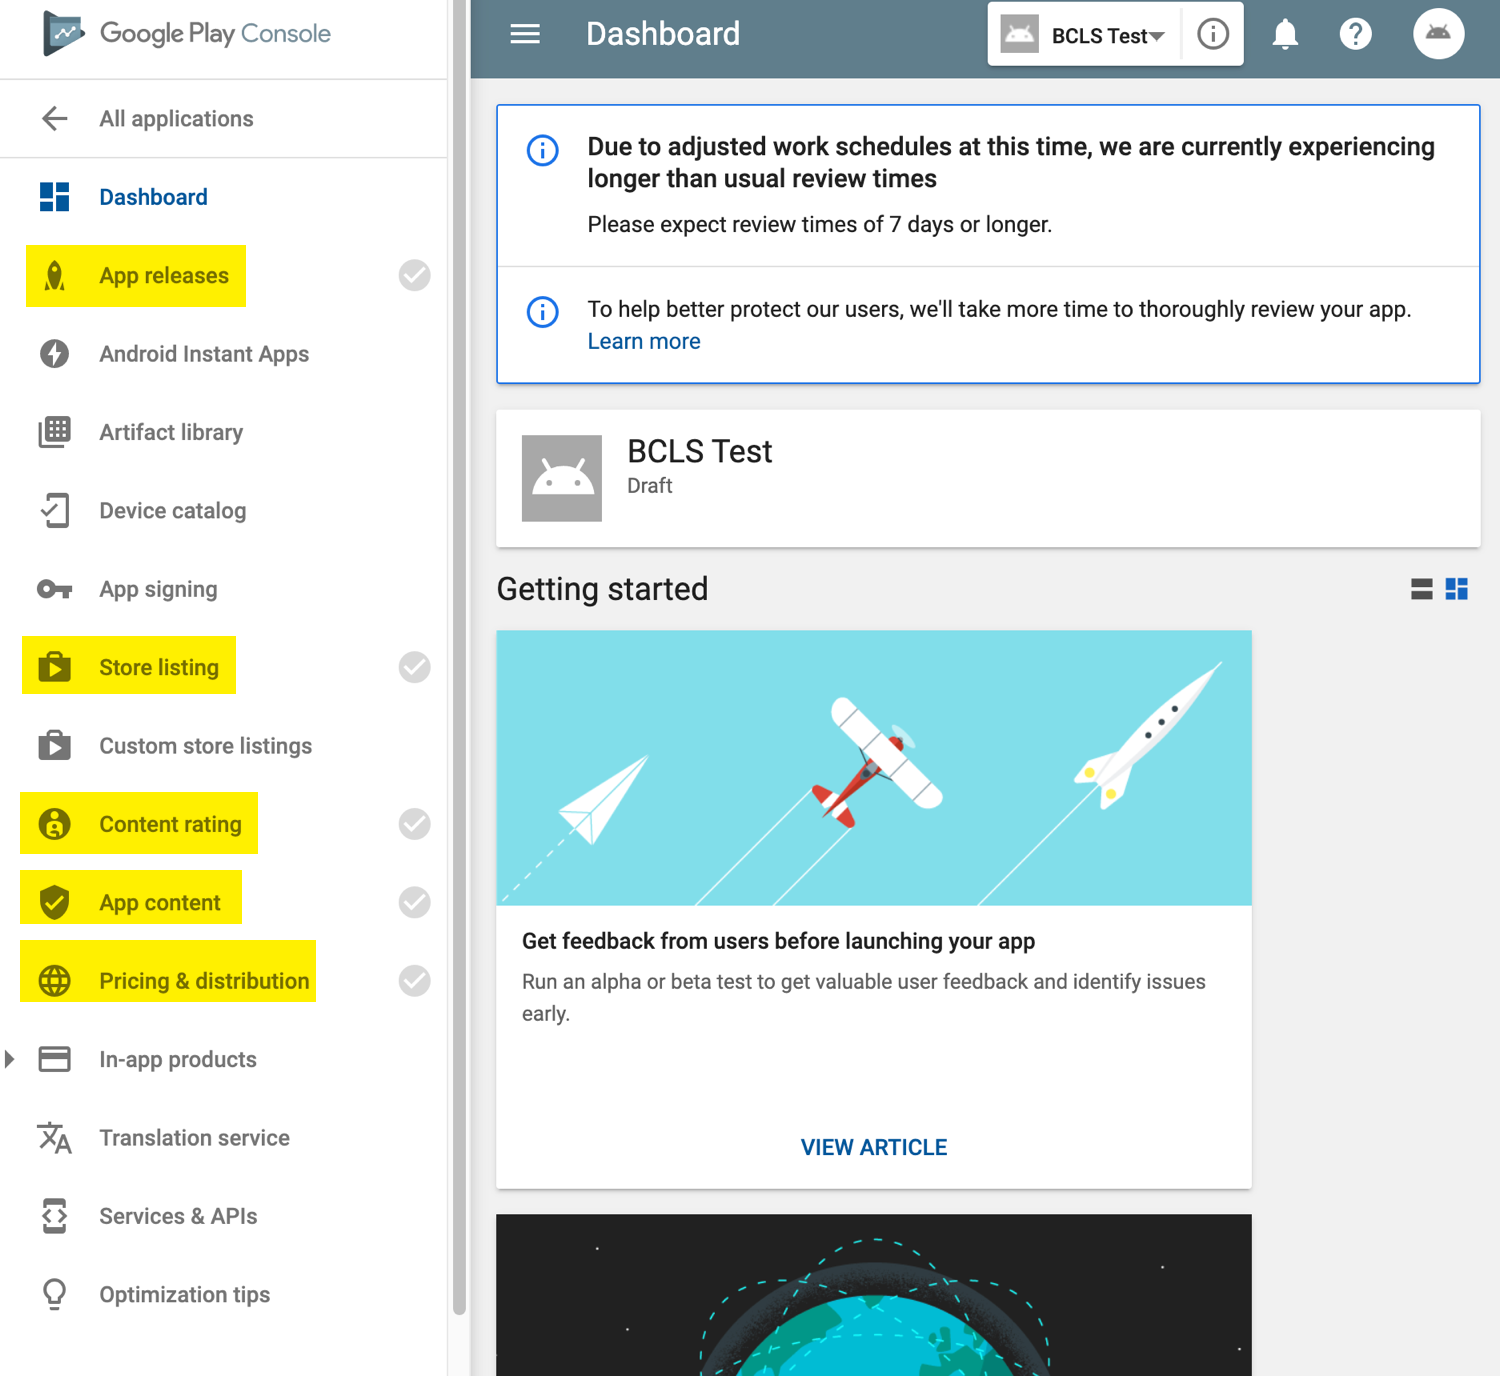Select Pricing & distribution in sidebar
This screenshot has width=1500, height=1376.
pos(204,981)
